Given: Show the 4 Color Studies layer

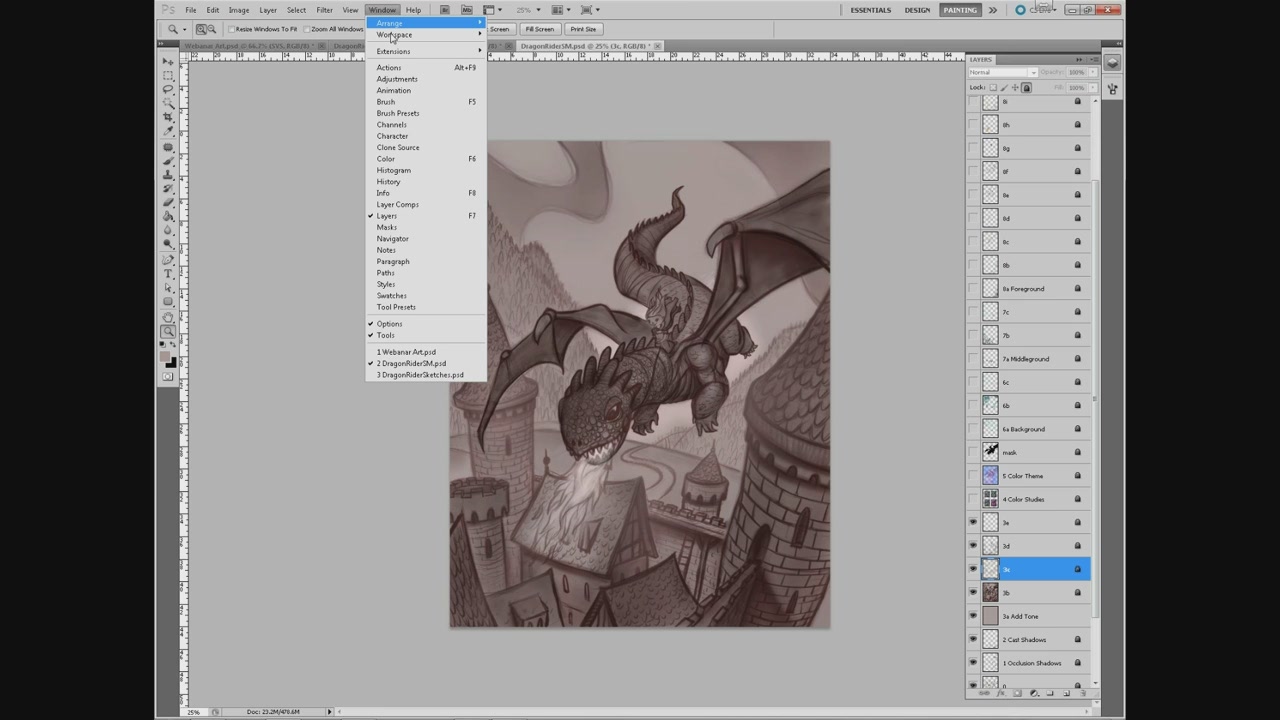Looking at the screenshot, I should click(973, 499).
